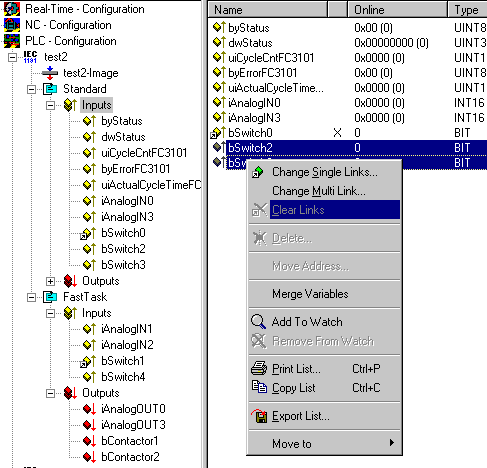
Task: Click the linked variable icon of bSwitch0 in tree
Action: 88,233
